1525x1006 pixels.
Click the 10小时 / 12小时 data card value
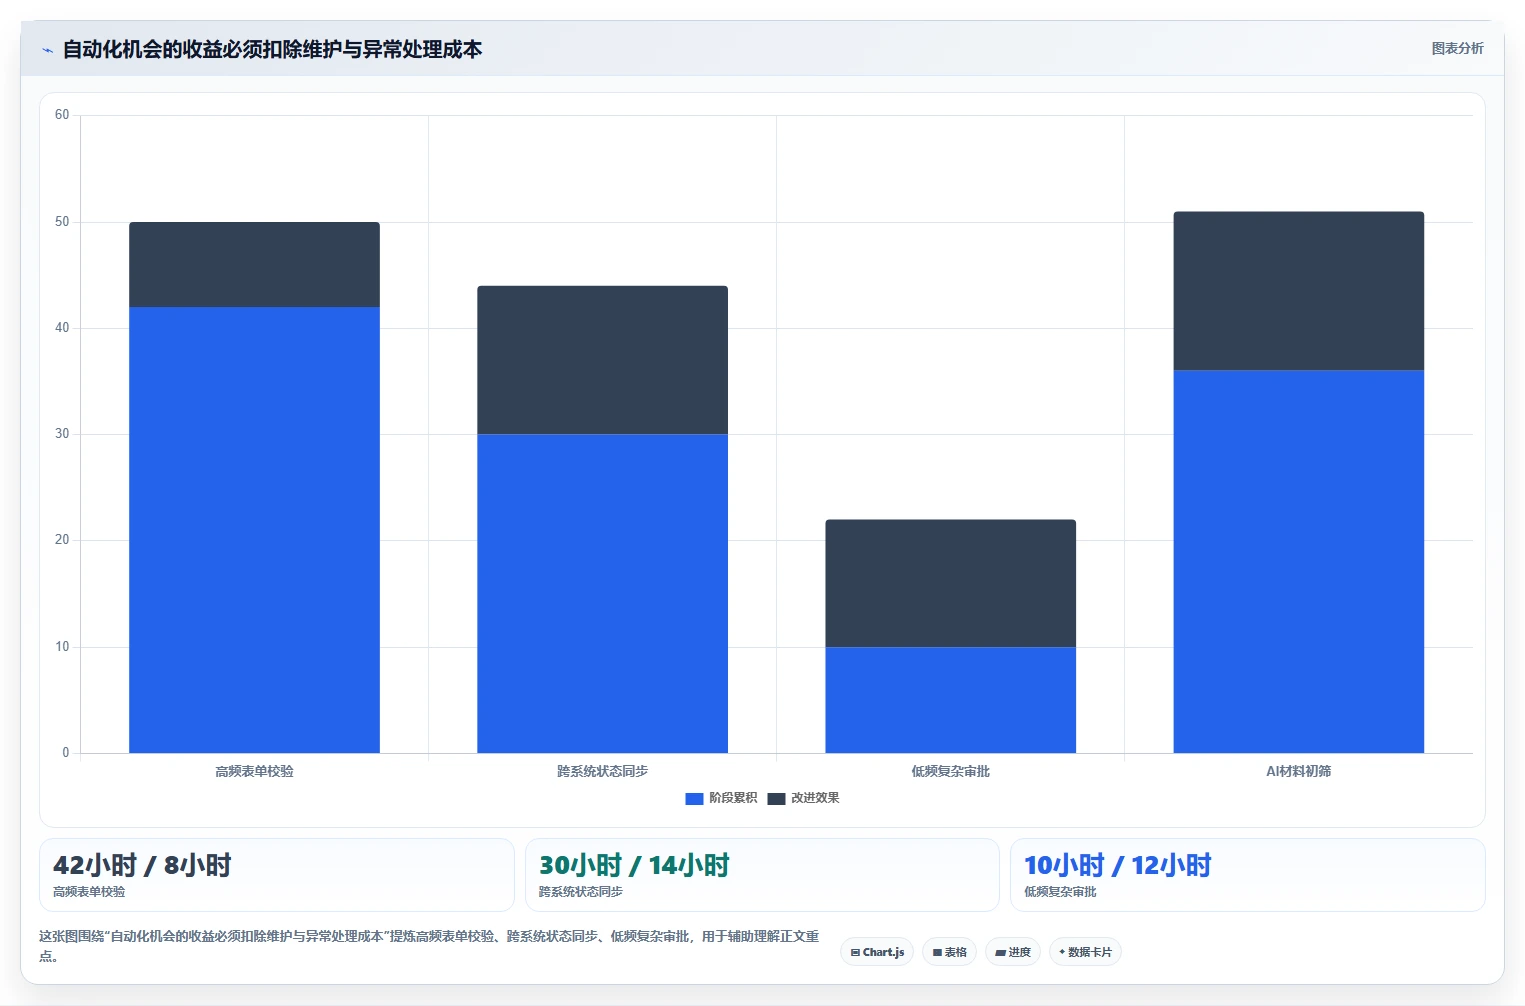click(1117, 865)
